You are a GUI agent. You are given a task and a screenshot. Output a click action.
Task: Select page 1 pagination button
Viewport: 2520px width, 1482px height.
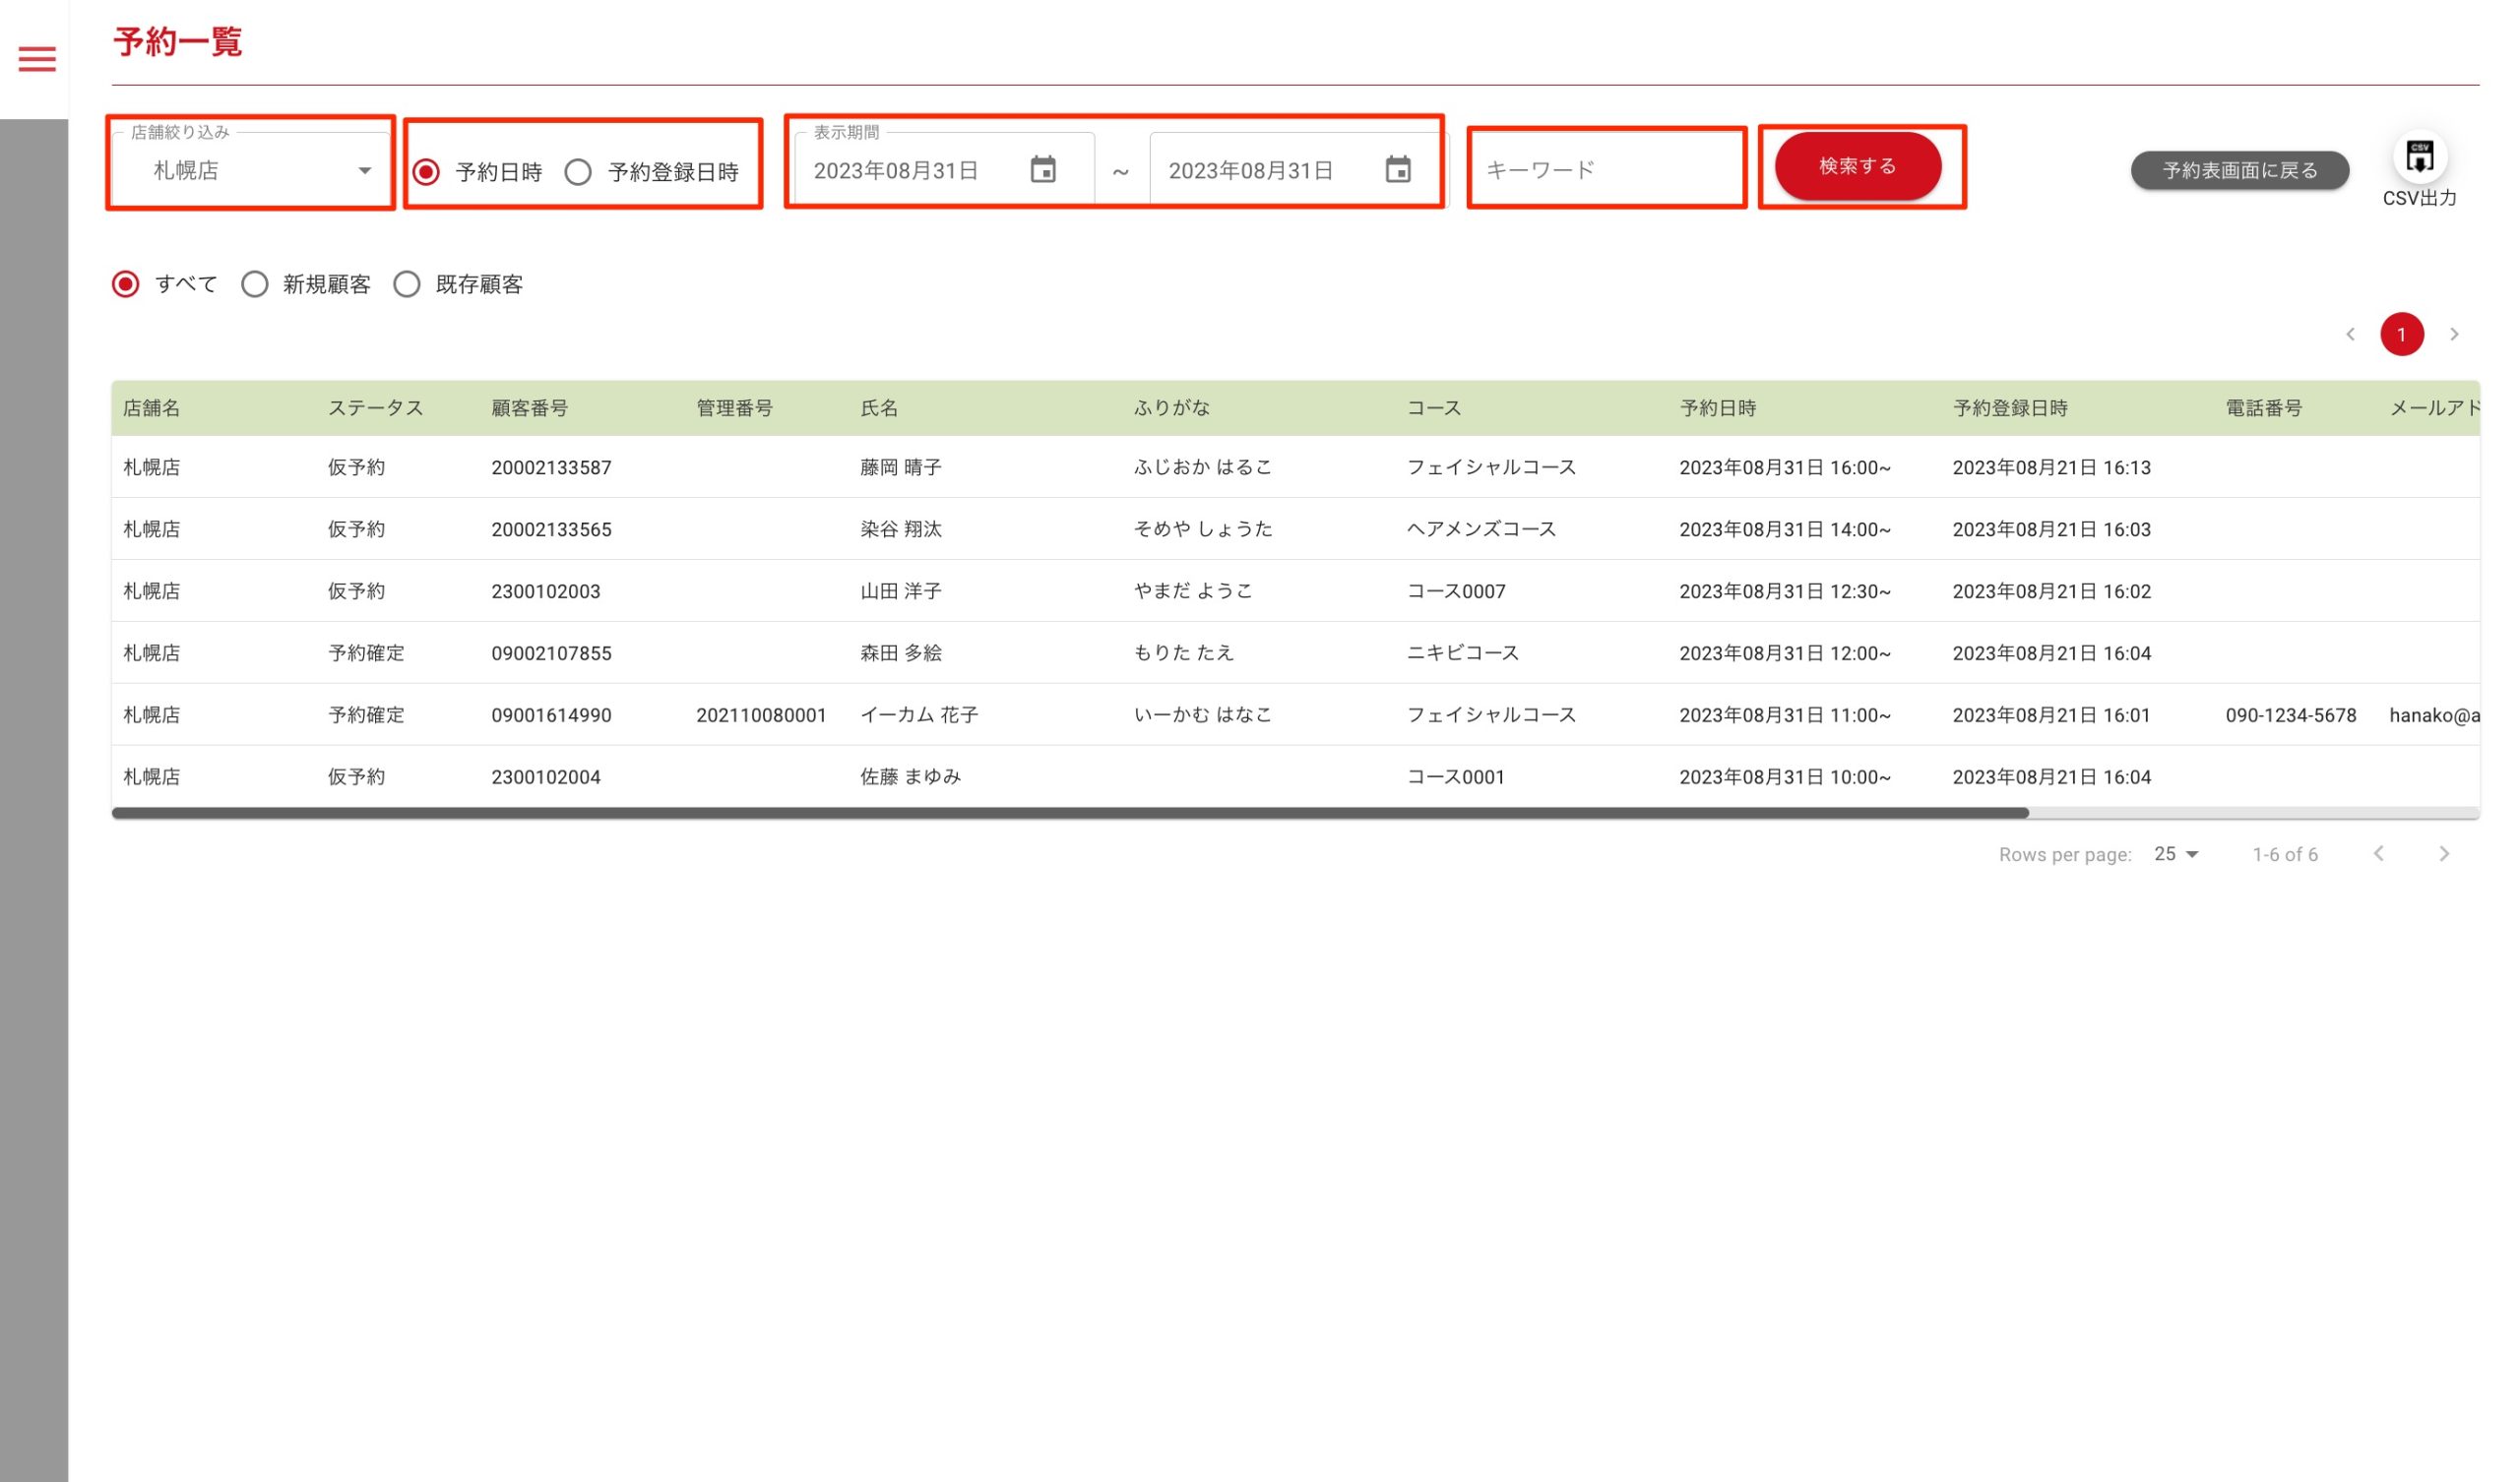(2401, 334)
